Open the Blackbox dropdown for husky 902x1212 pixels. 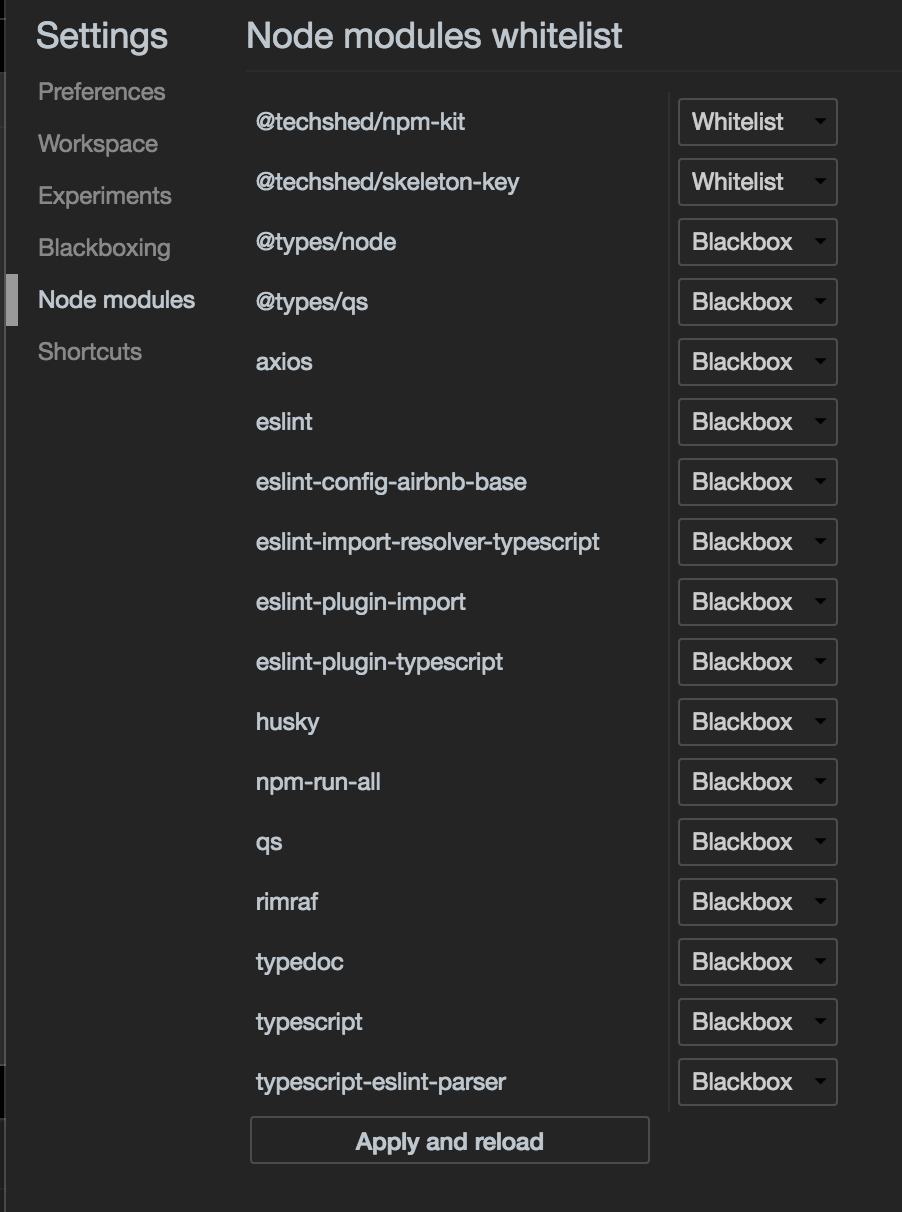[x=757, y=722]
